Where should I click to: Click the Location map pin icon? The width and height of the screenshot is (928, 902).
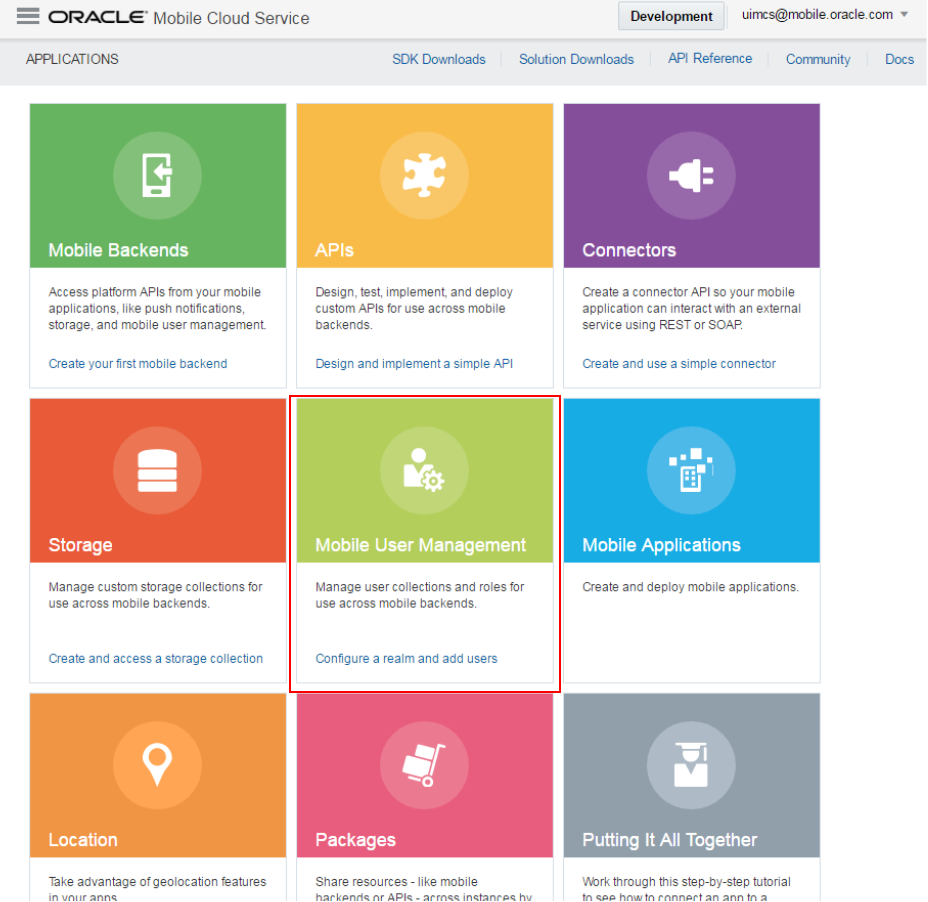[x=157, y=765]
